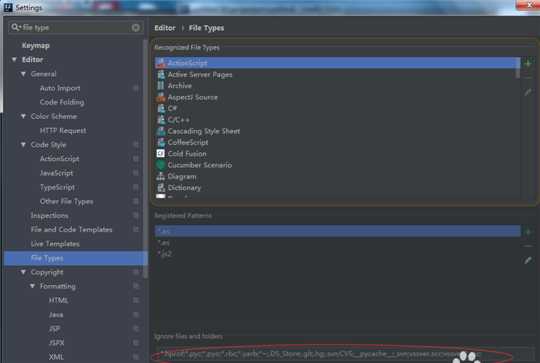Click the add file type plus button
Screen dimensions: 540x363
coord(528,63)
